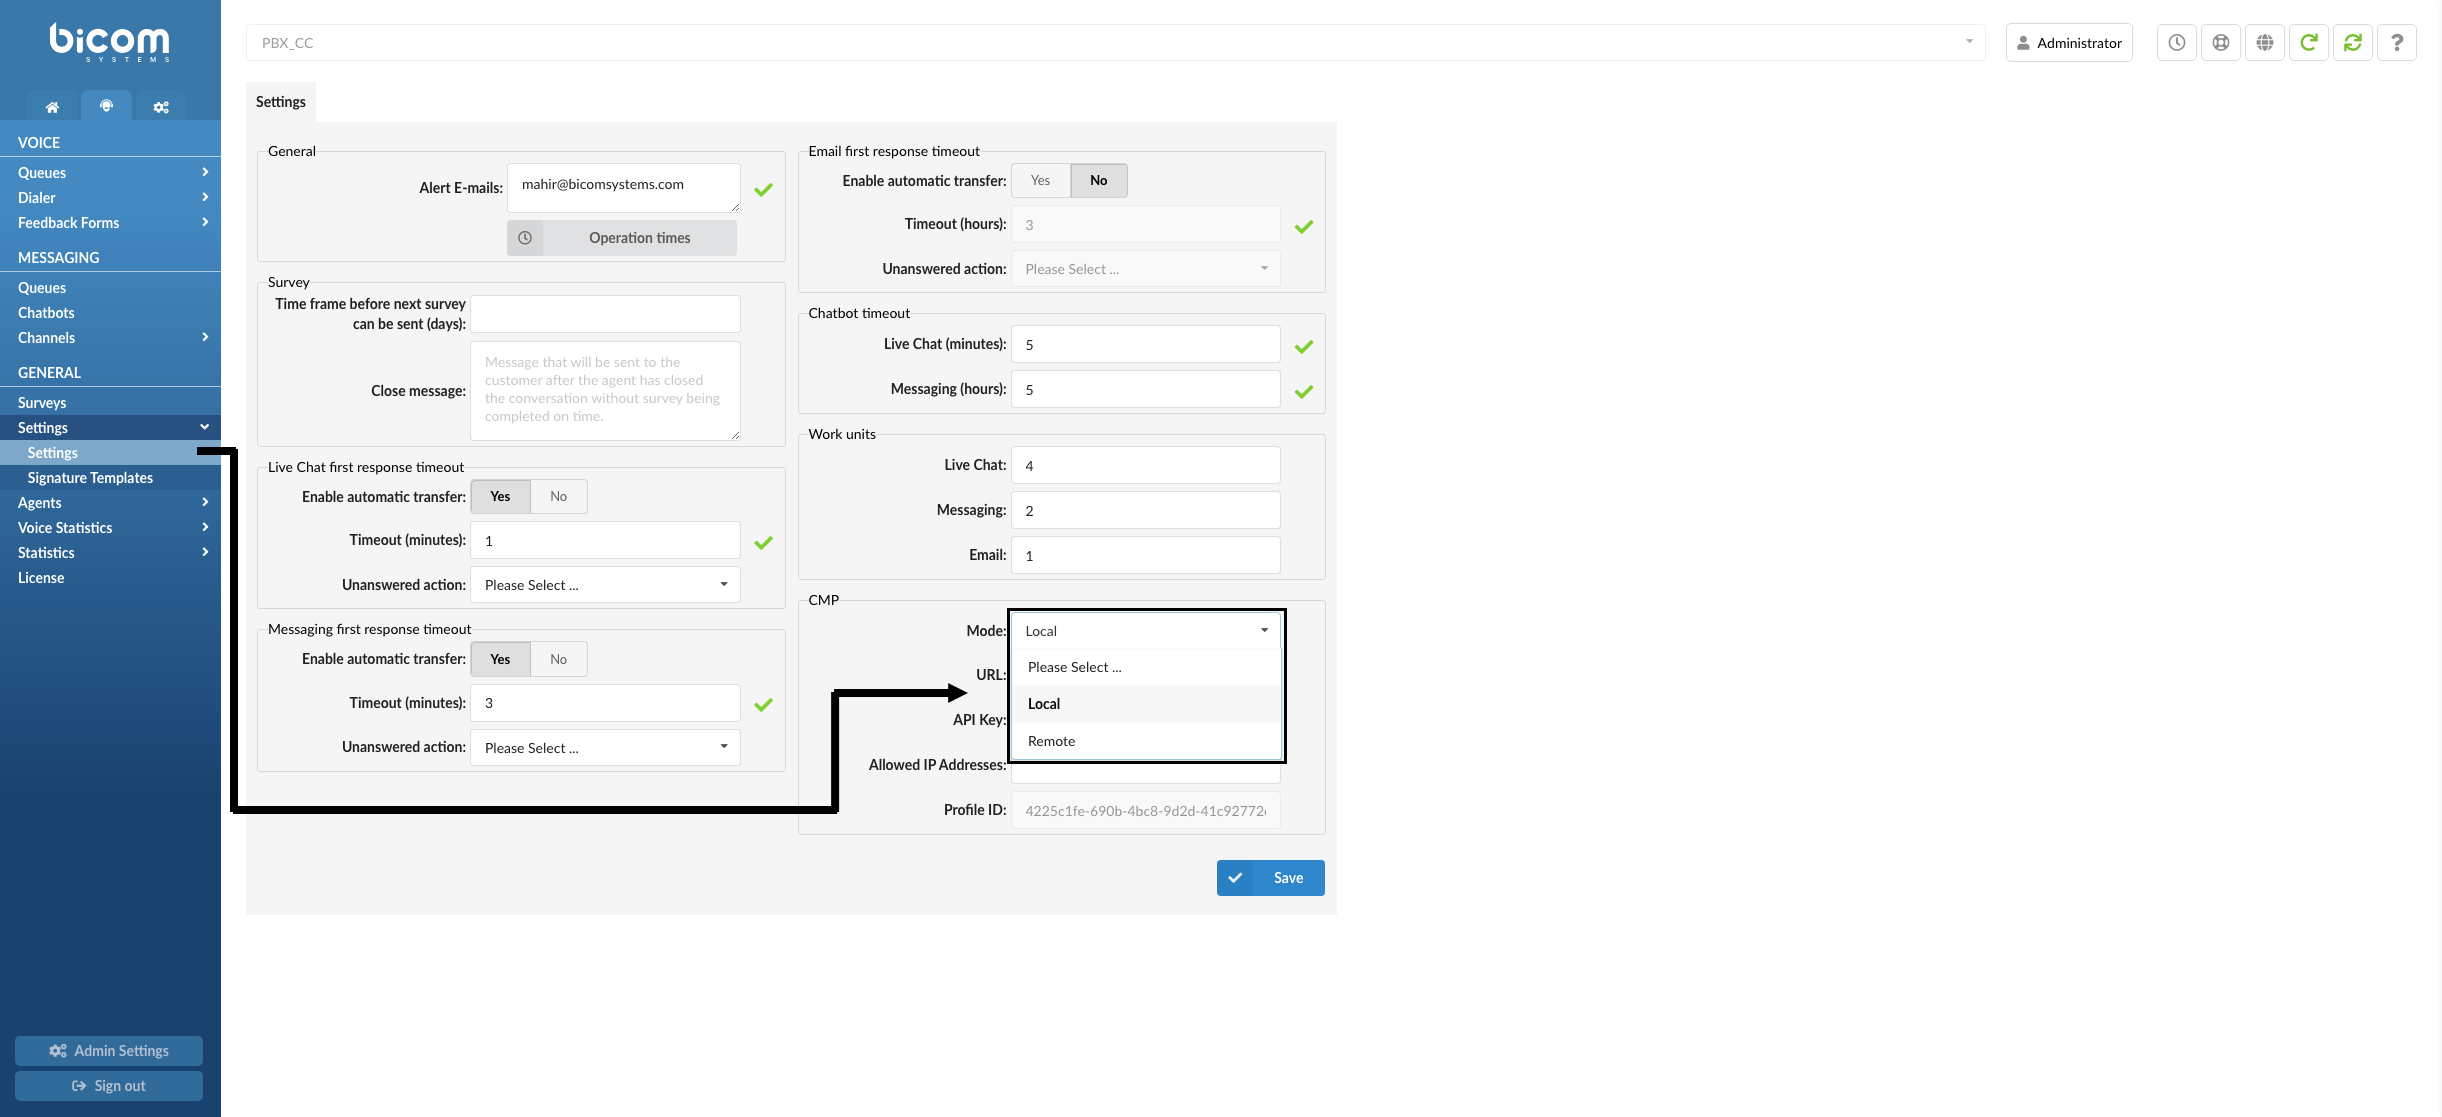
Task: Set Live Chat automatic transfer to No
Action: (558, 497)
